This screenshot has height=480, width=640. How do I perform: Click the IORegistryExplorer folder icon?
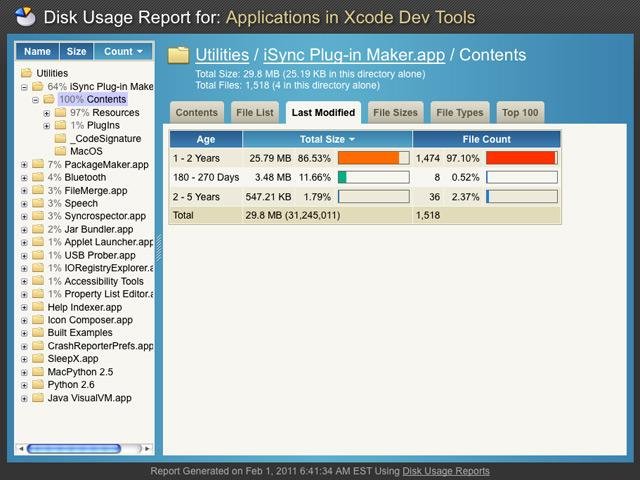pos(38,268)
